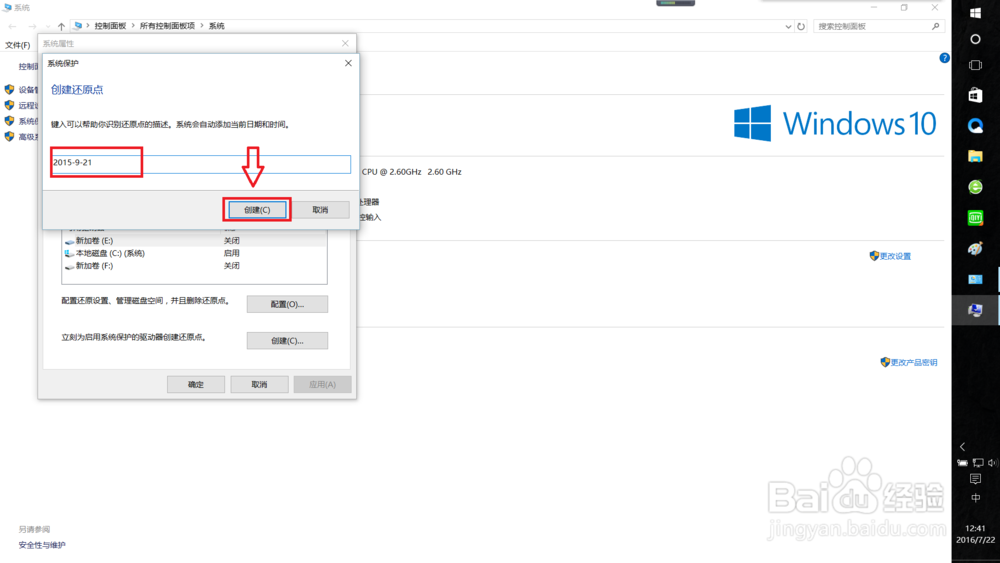The width and height of the screenshot is (1000, 563).
Task: Go up one level with the up arrow
Action: [61, 26]
